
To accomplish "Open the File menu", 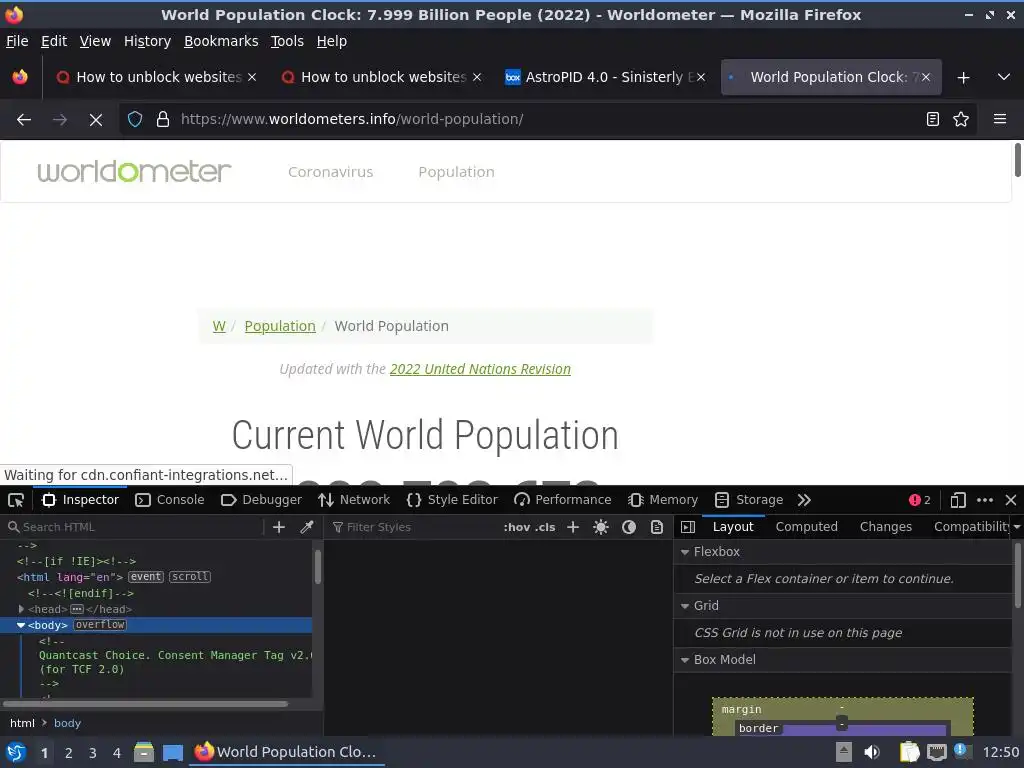I will 17,41.
